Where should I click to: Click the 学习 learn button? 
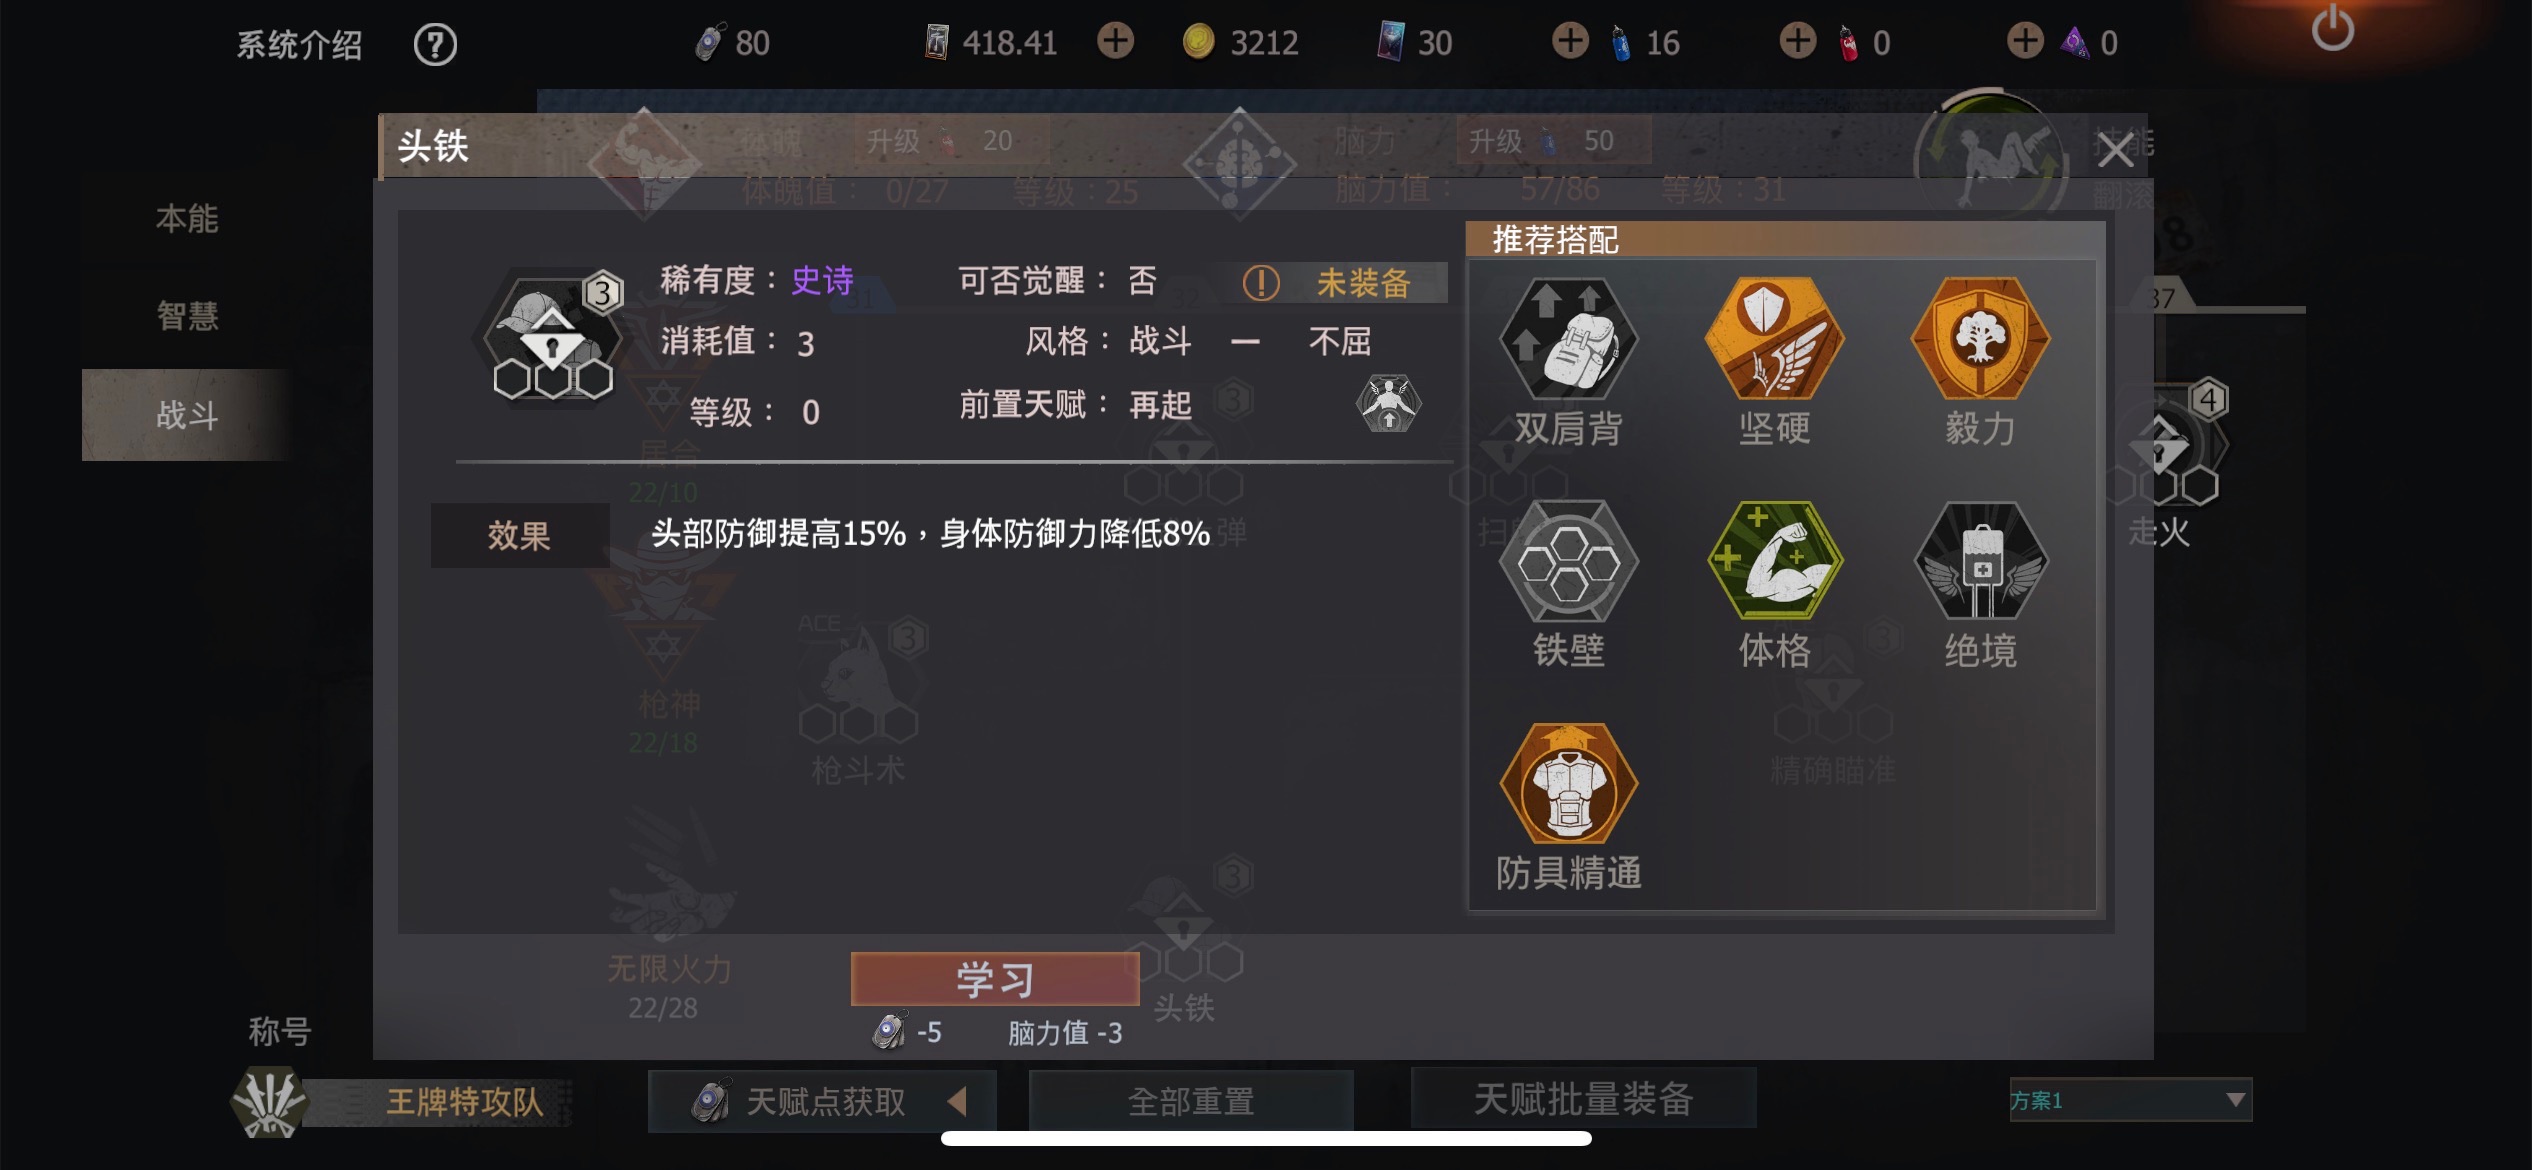995,979
